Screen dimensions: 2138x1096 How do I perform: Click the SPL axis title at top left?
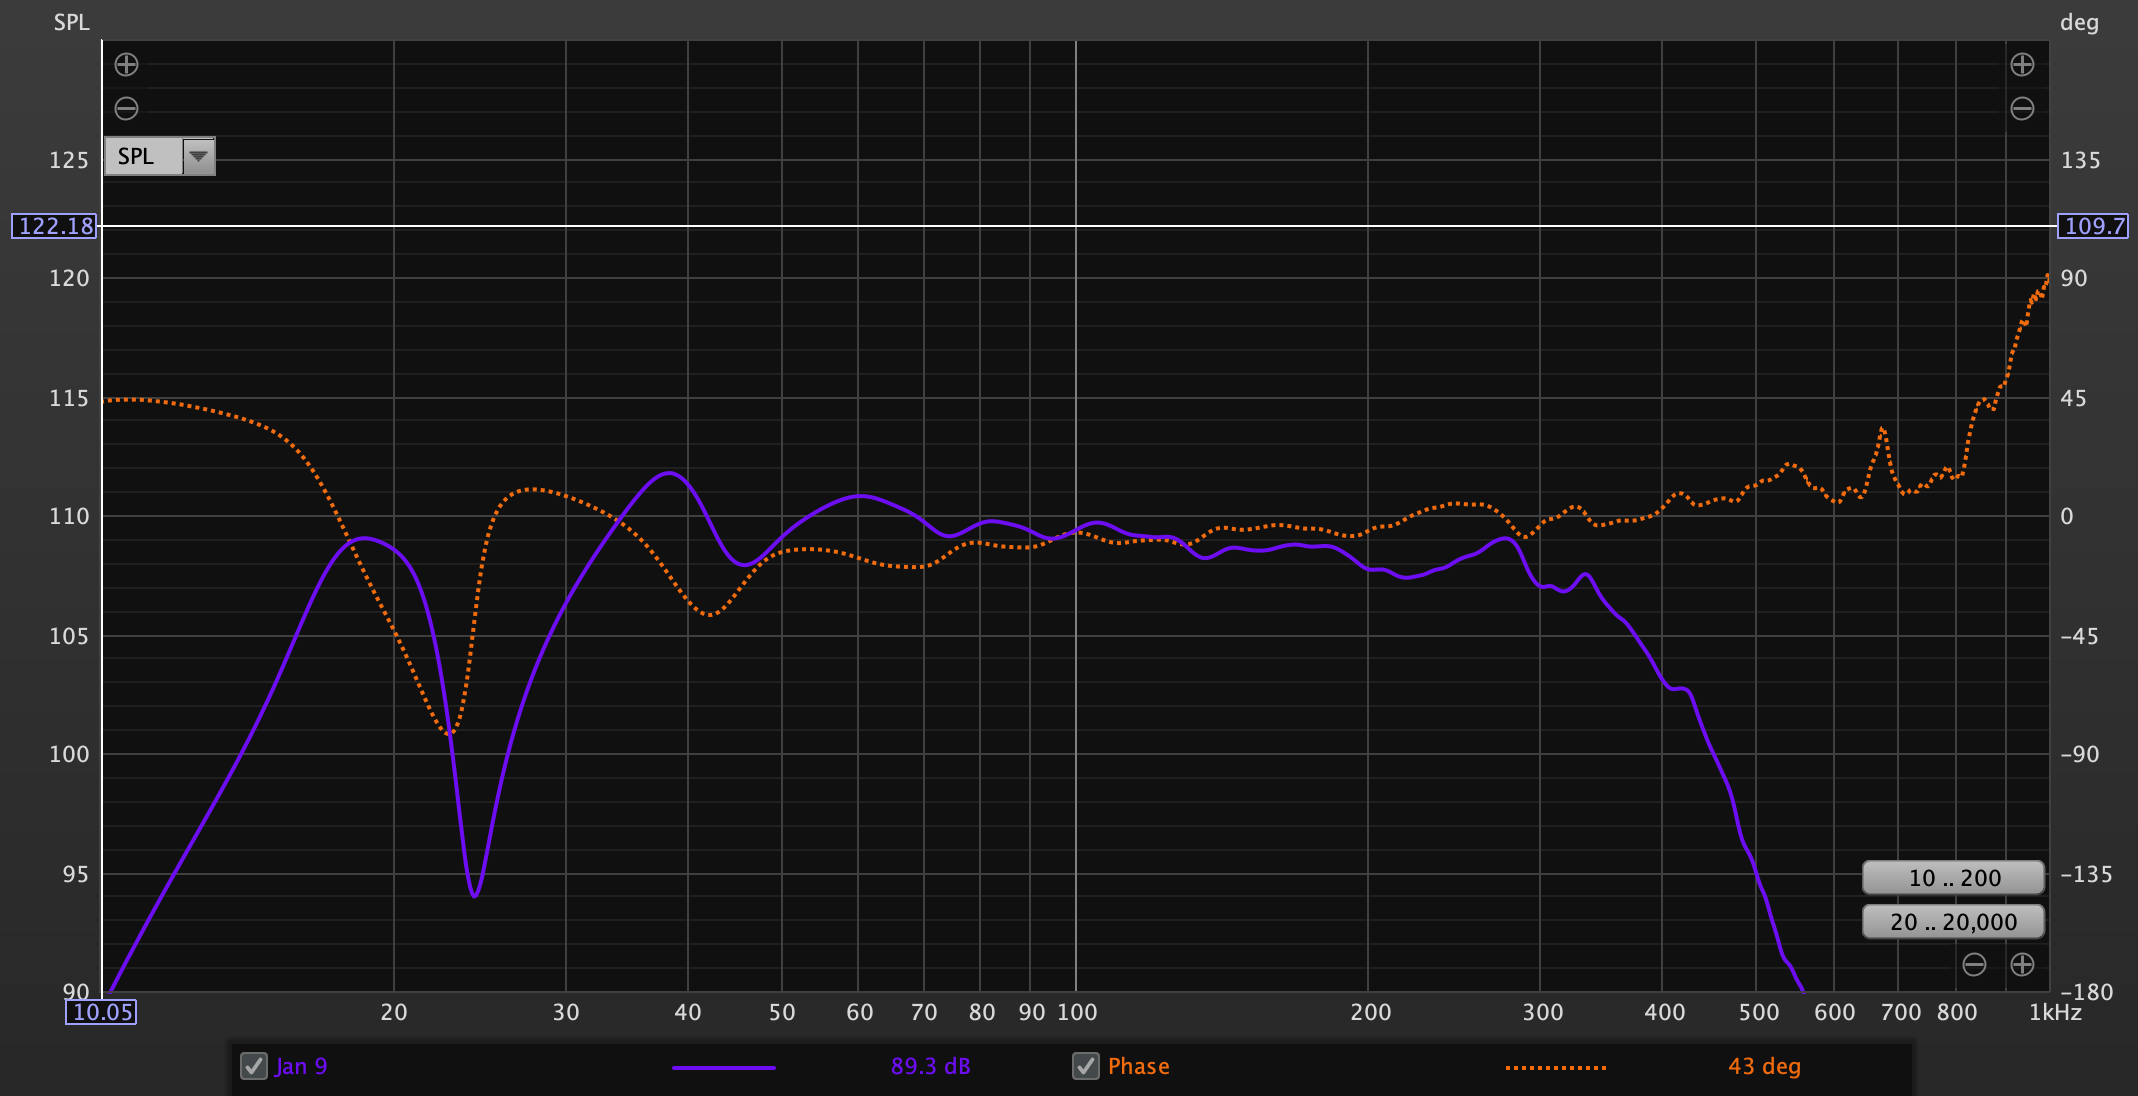point(71,22)
